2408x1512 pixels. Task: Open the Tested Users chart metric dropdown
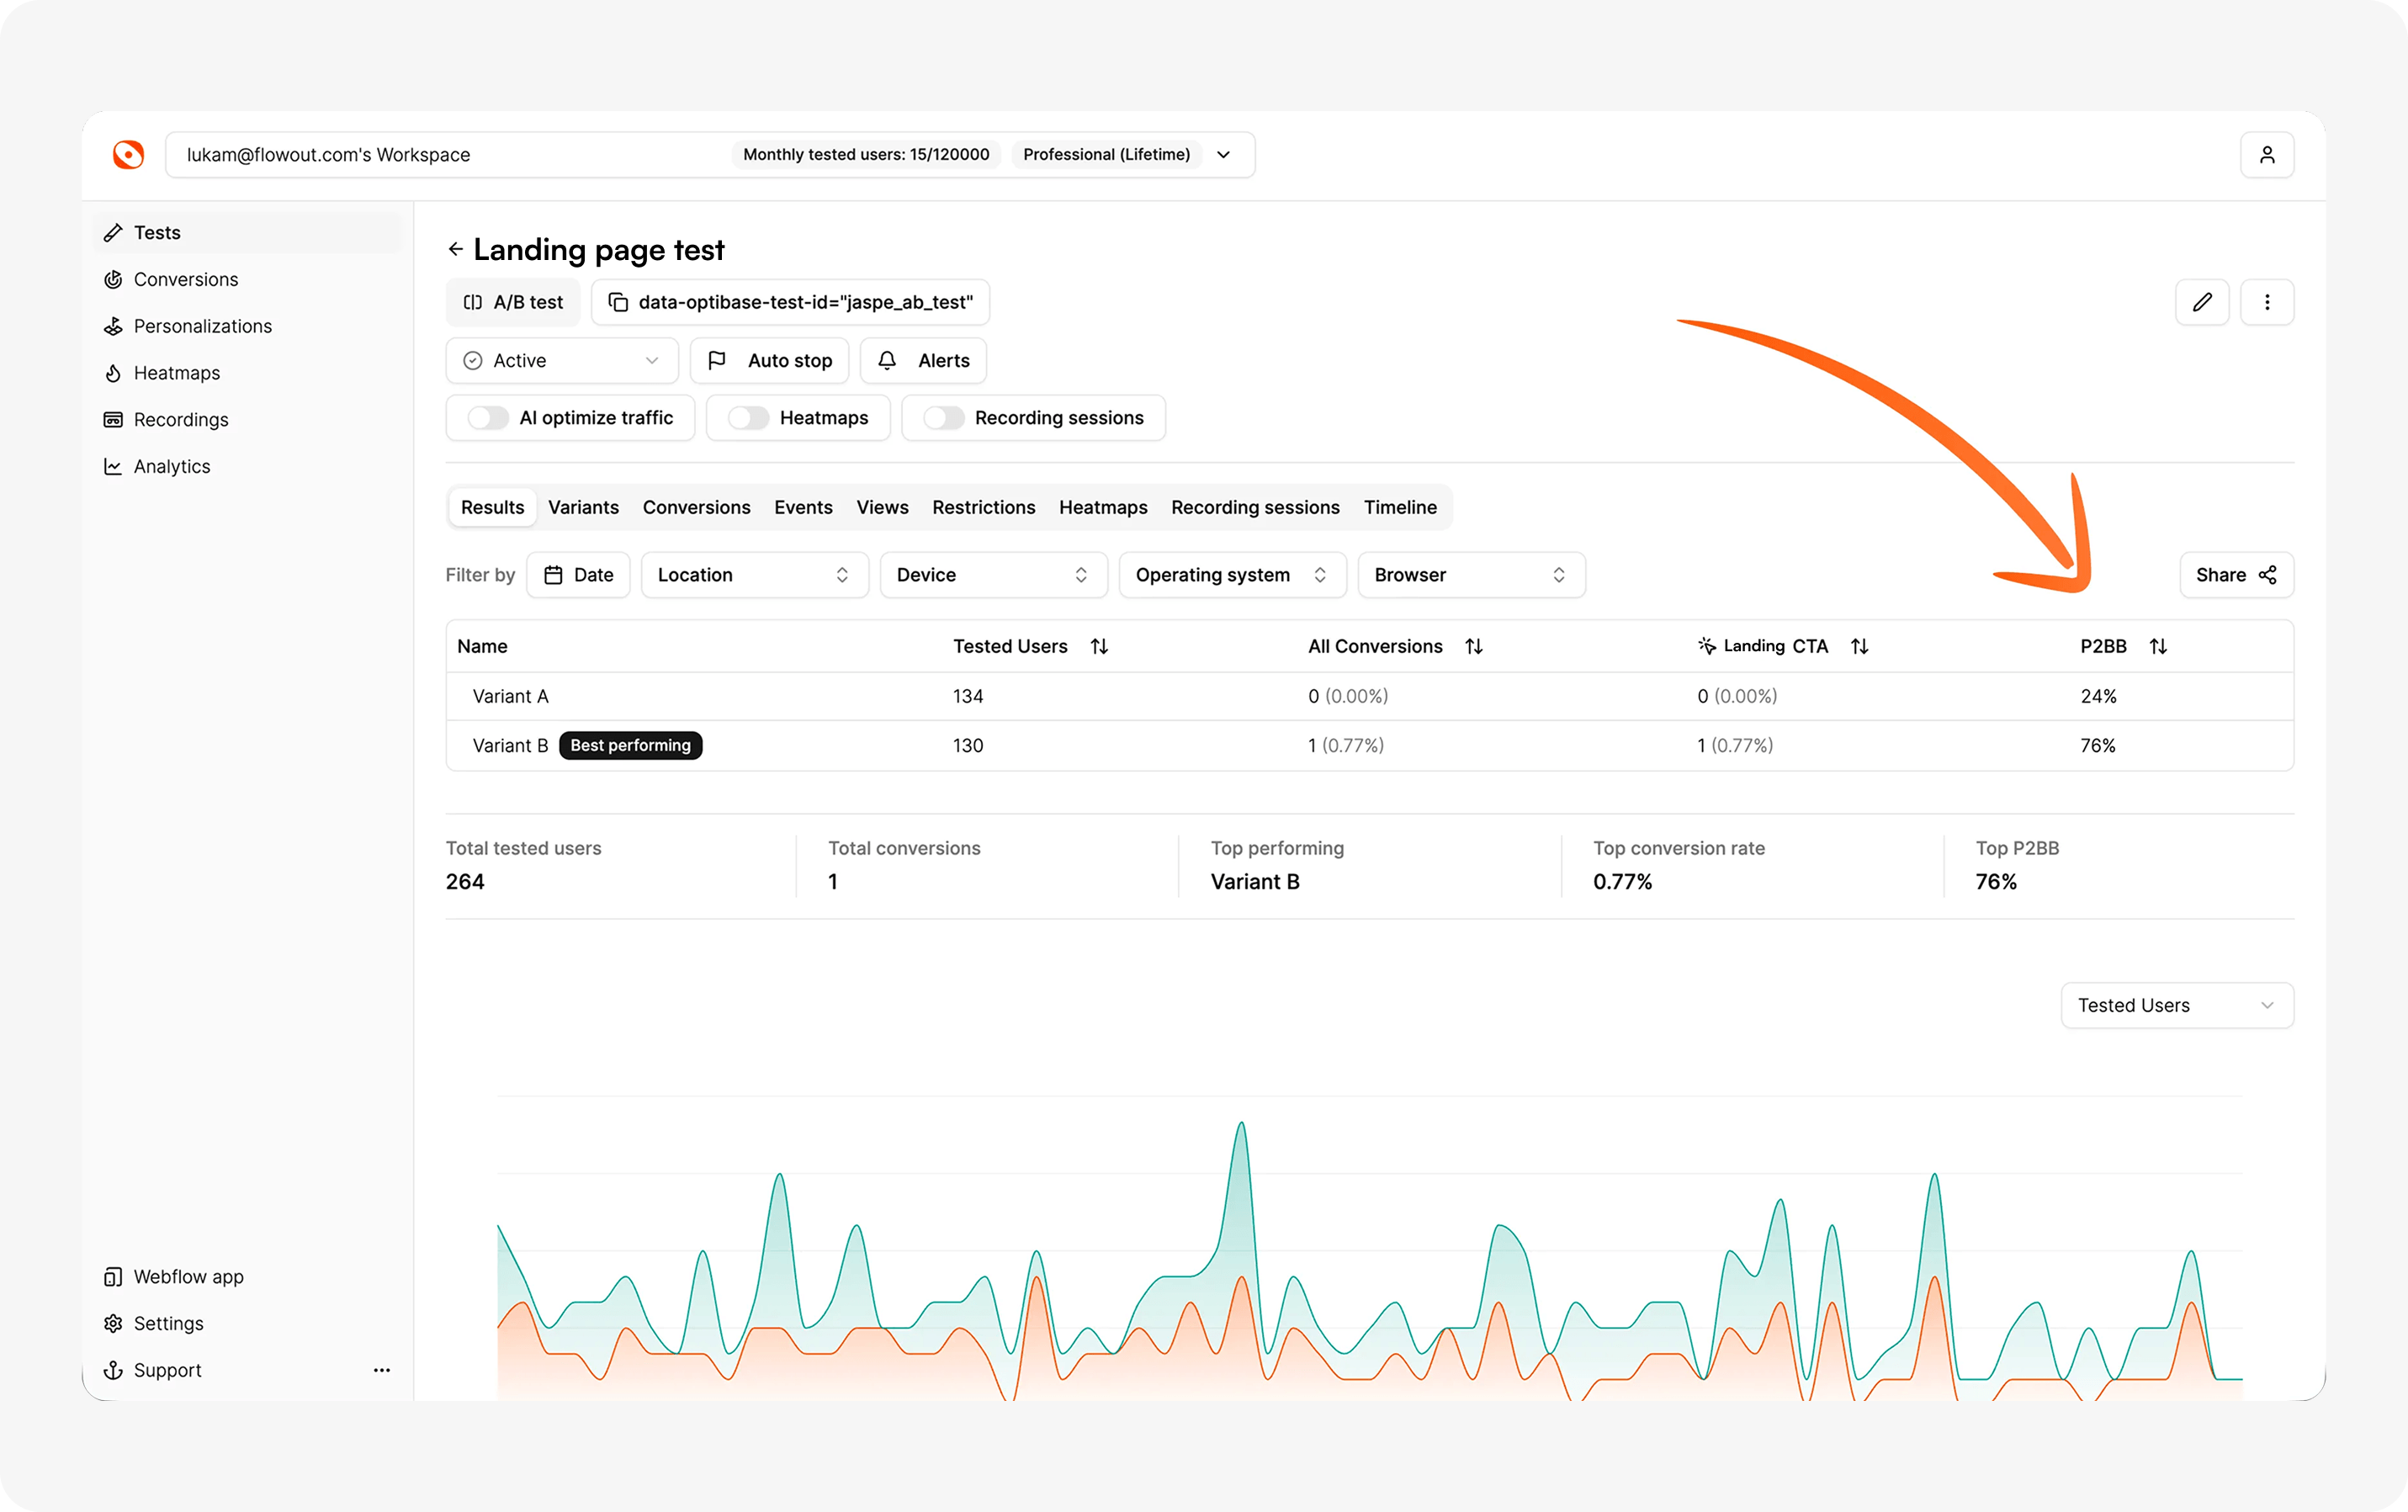2176,1005
